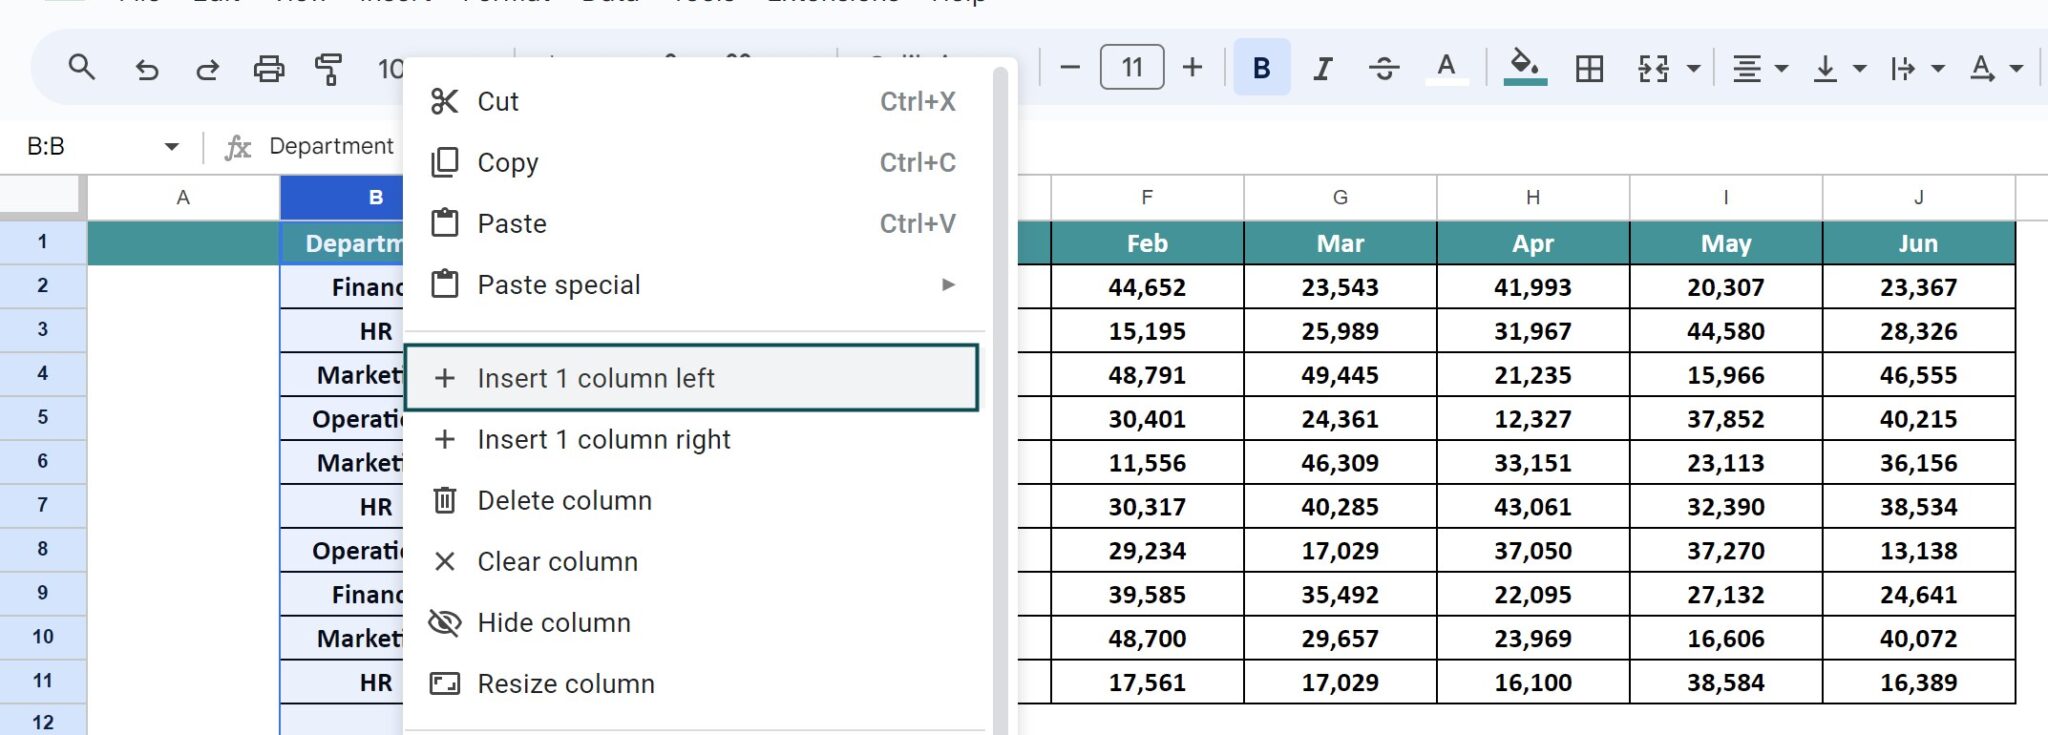
Task: Open the text color picker
Action: pos(1446,68)
